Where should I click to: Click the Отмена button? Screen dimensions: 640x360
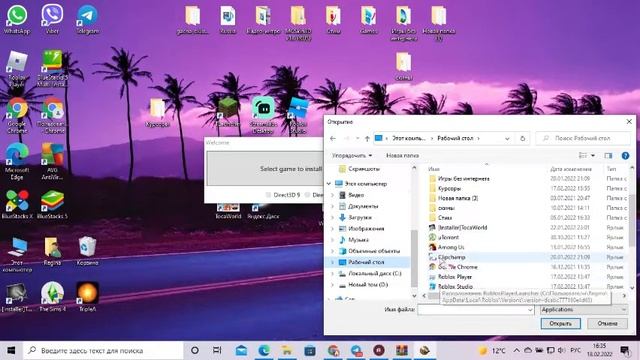tap(607, 323)
